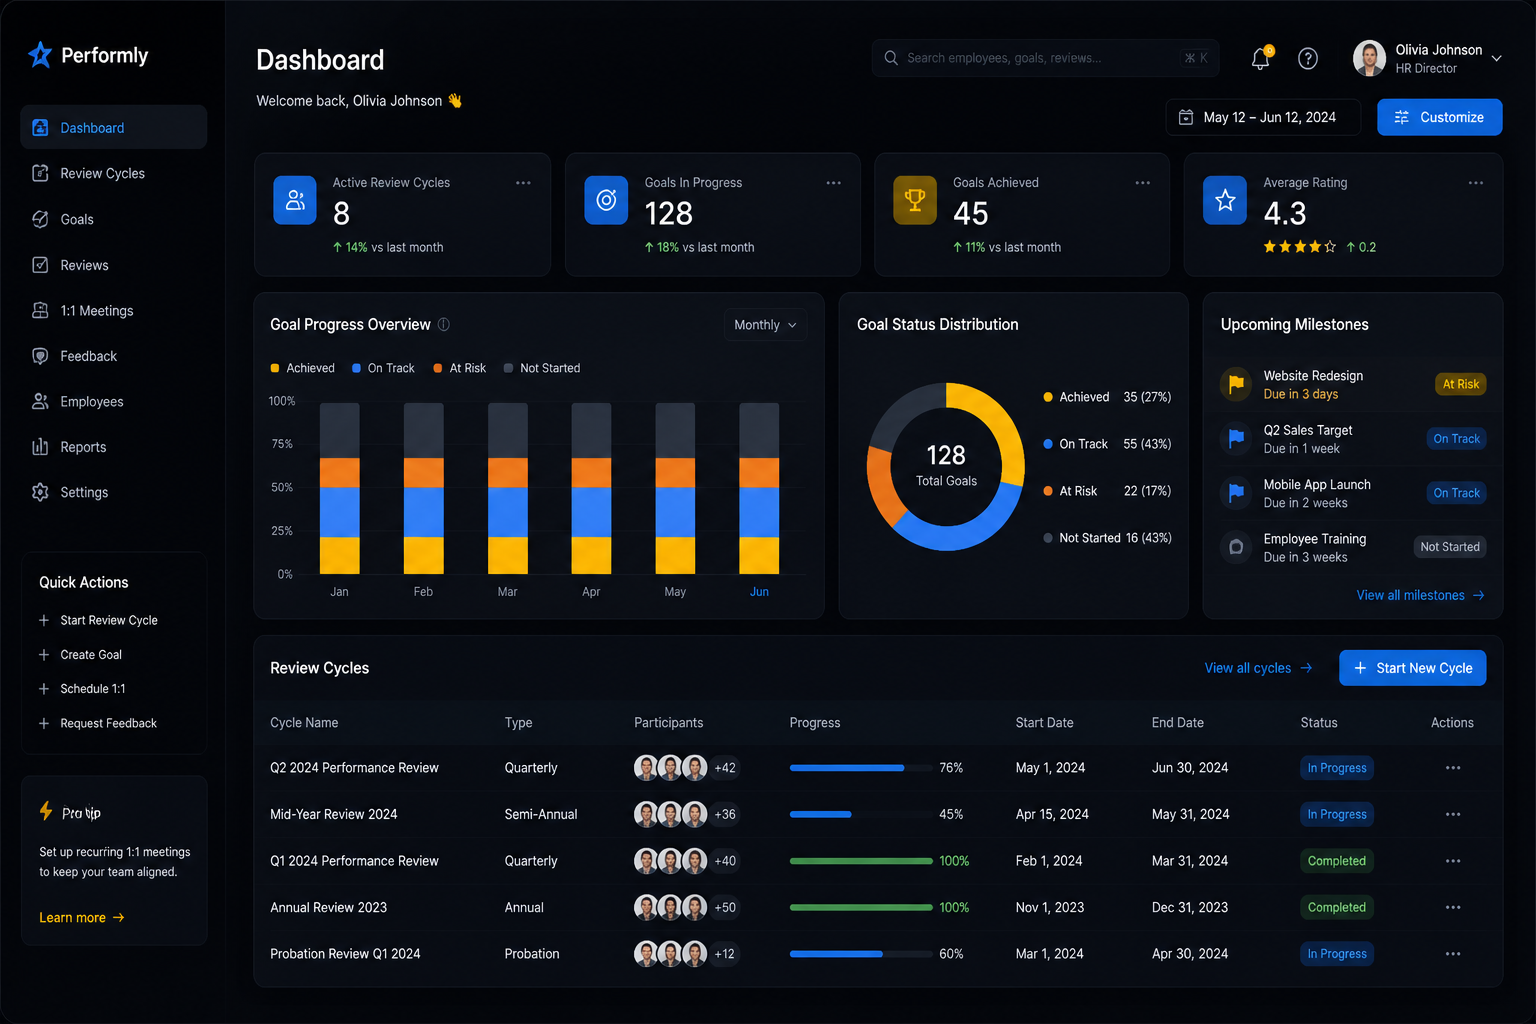This screenshot has height=1024, width=1536.
Task: Toggle On Track series in chart legend
Action: coord(382,368)
